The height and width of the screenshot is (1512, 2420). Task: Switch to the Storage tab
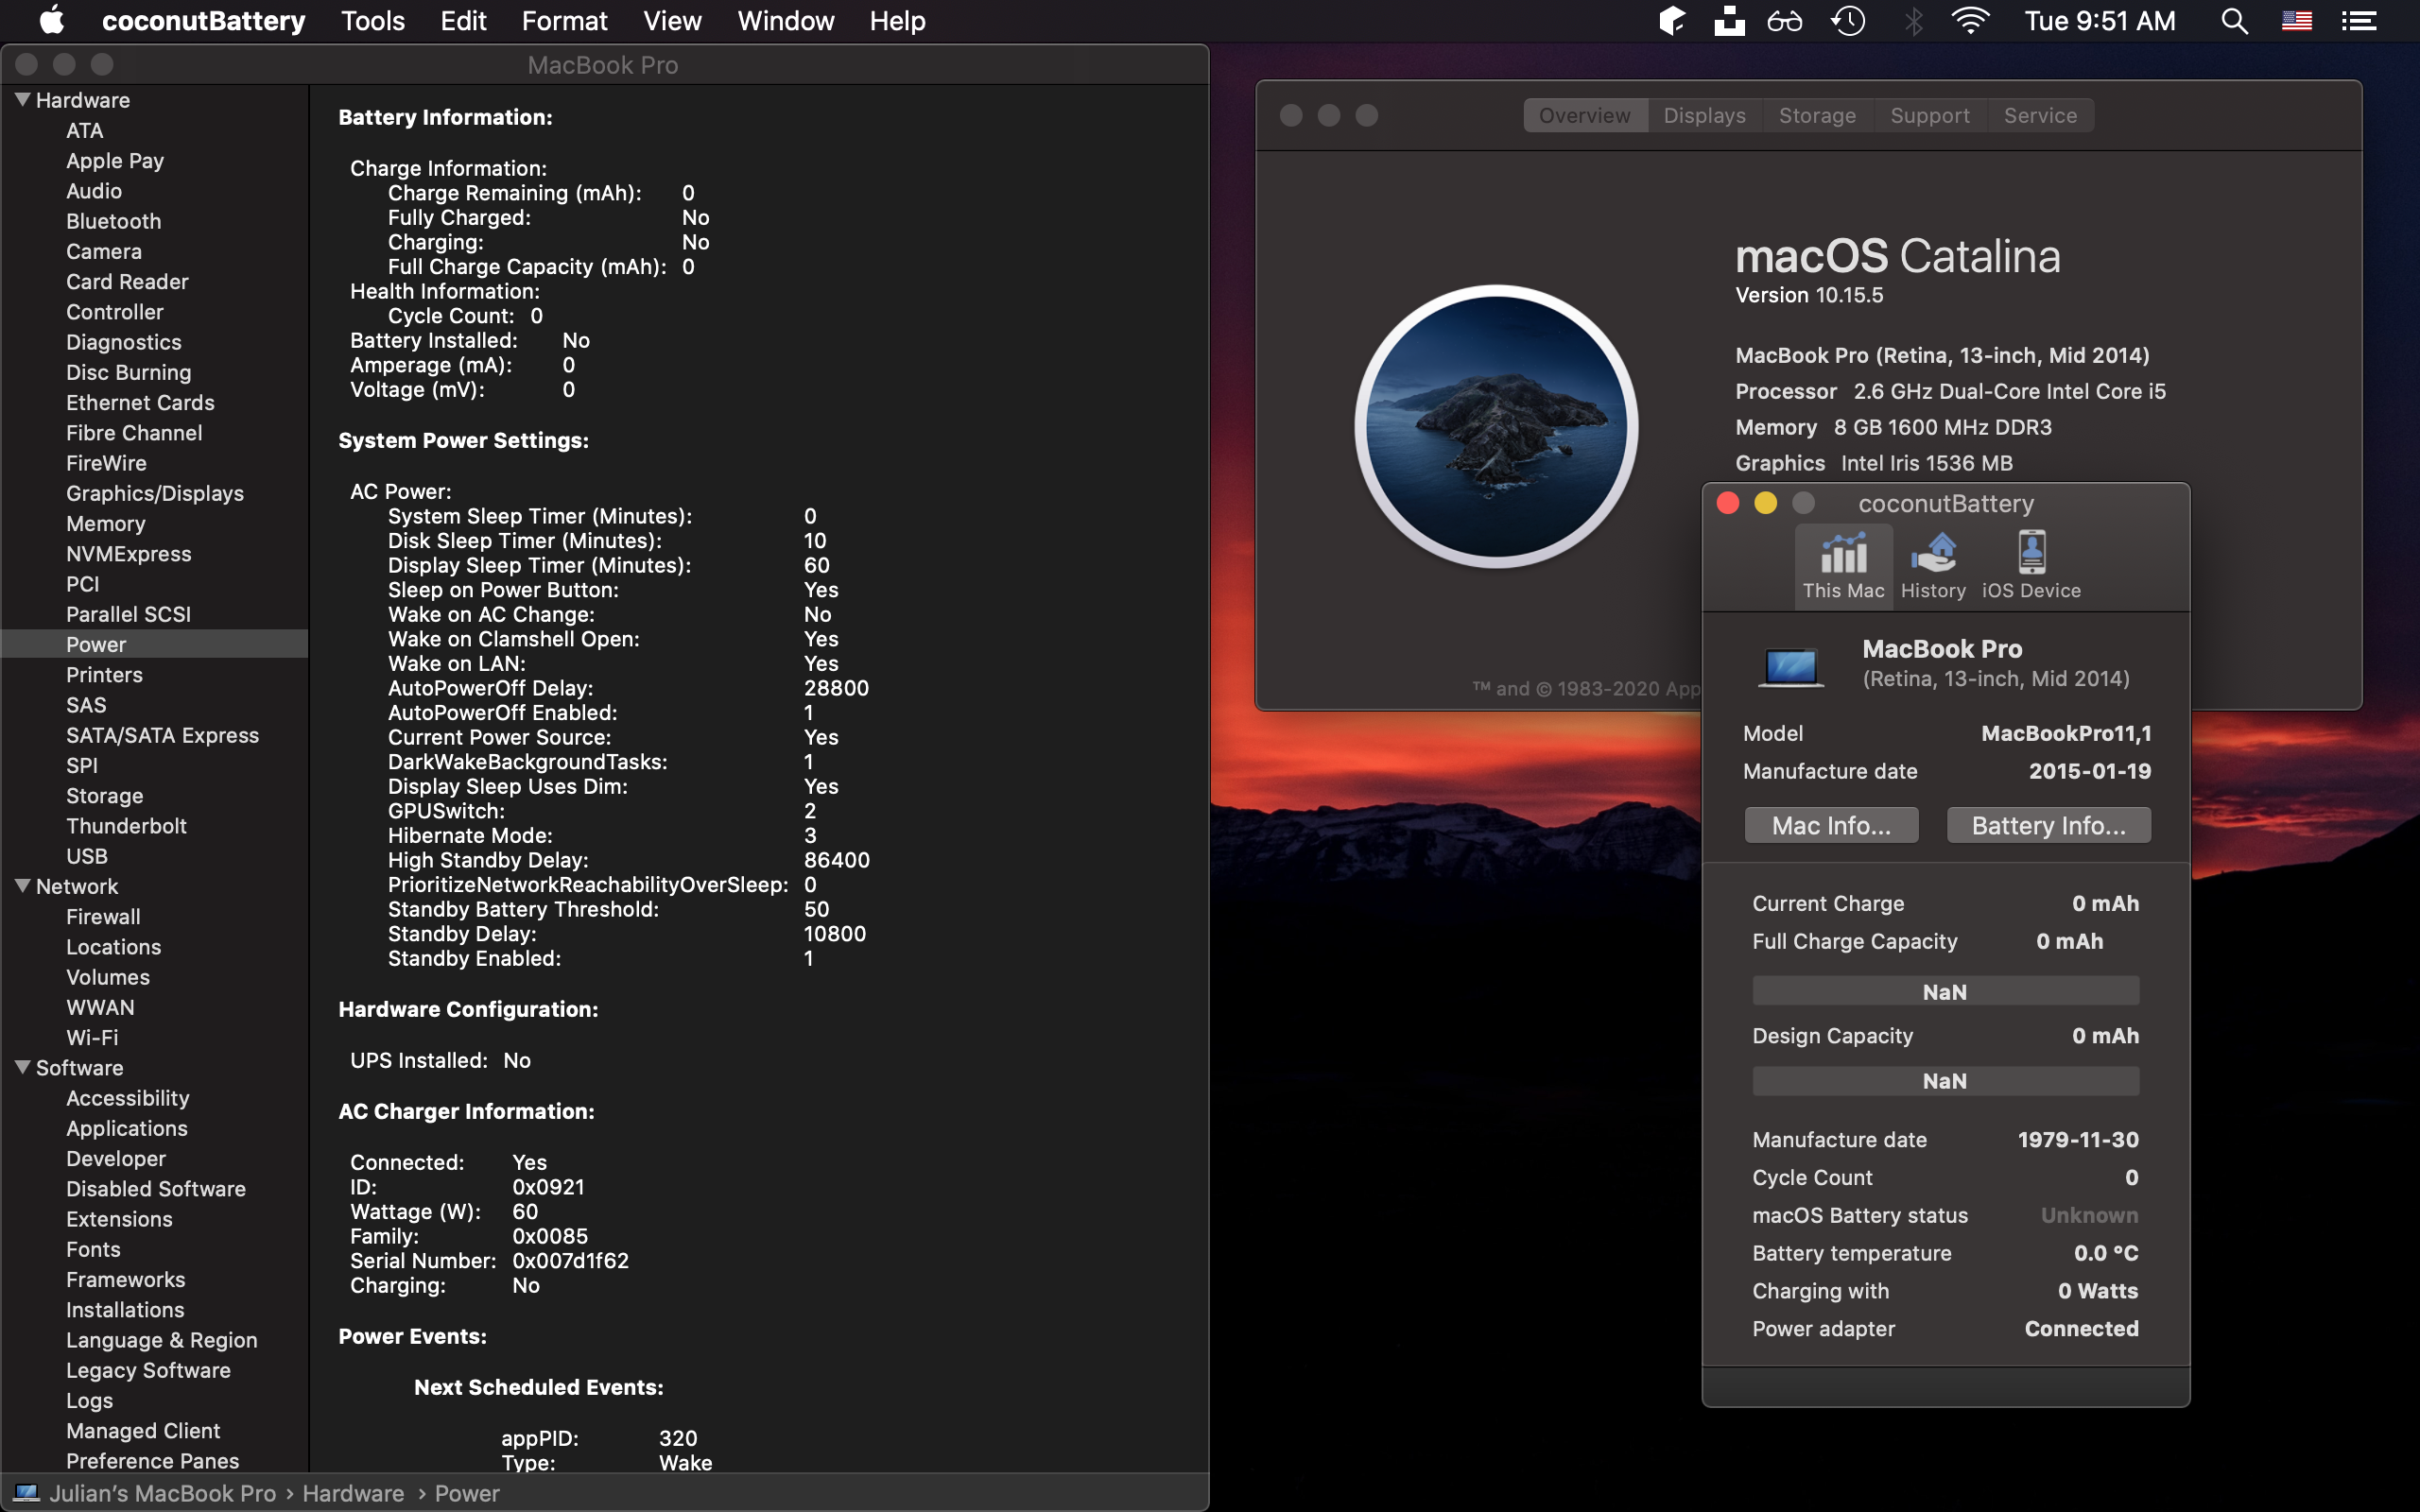point(1816,116)
